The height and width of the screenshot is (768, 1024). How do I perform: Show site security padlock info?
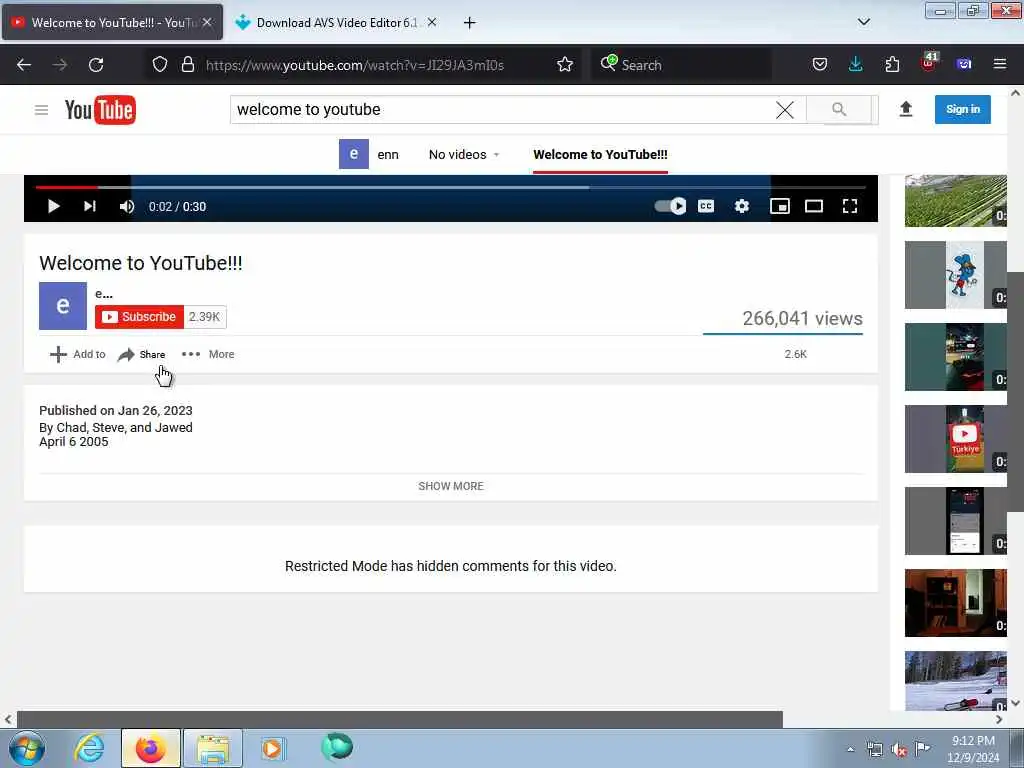(x=188, y=65)
